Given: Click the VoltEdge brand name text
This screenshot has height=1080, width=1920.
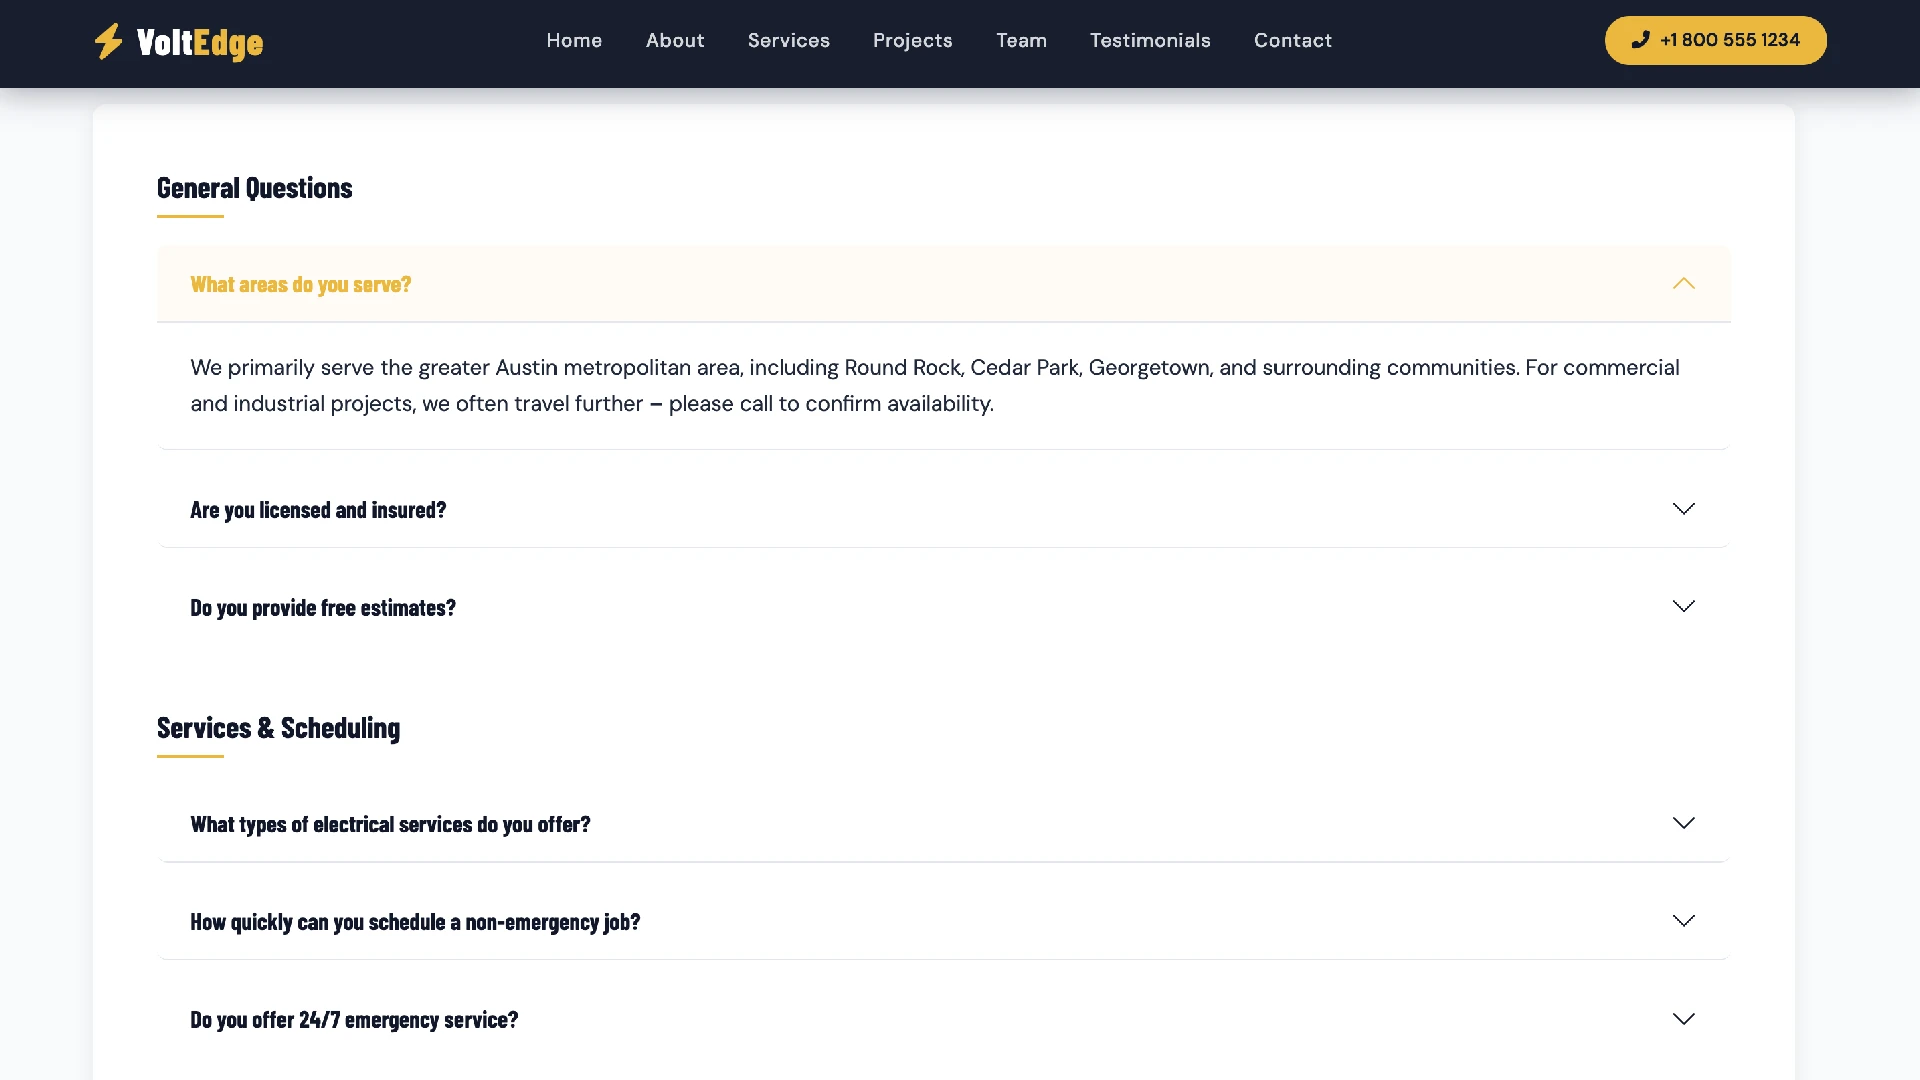Looking at the screenshot, I should (x=200, y=42).
